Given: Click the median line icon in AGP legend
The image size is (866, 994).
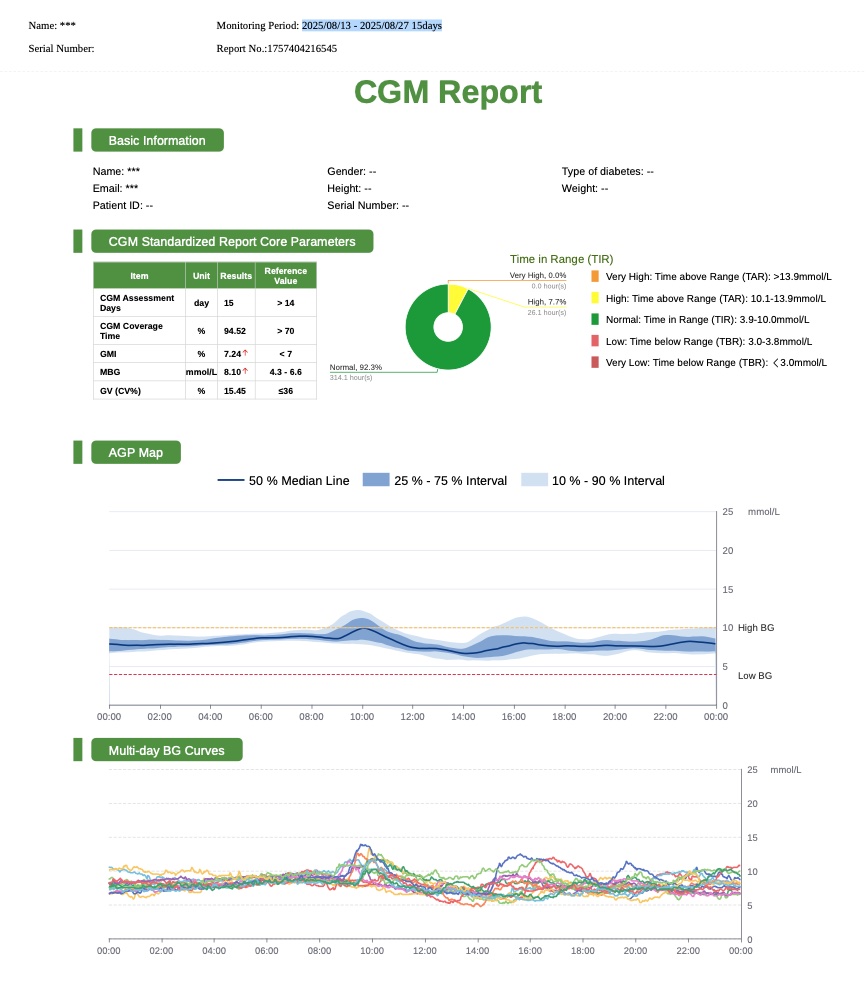Looking at the screenshot, I should pyautogui.click(x=231, y=481).
